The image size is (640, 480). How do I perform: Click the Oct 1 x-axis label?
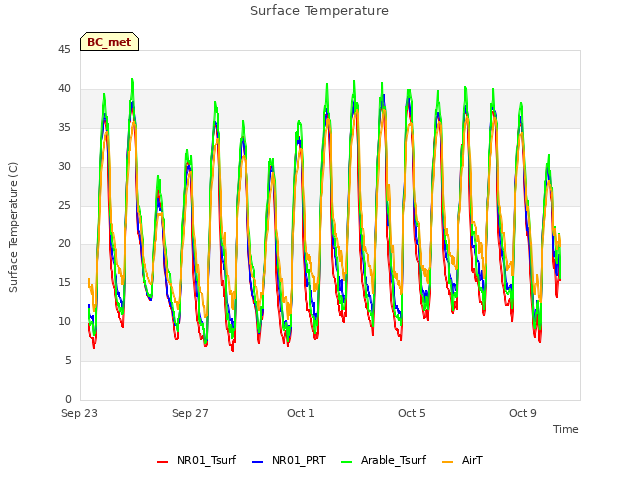pos(301,413)
